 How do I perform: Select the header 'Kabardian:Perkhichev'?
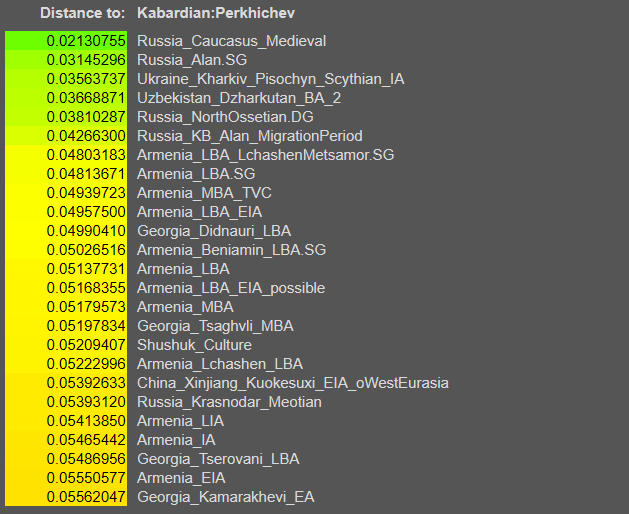pyautogui.click(x=216, y=13)
